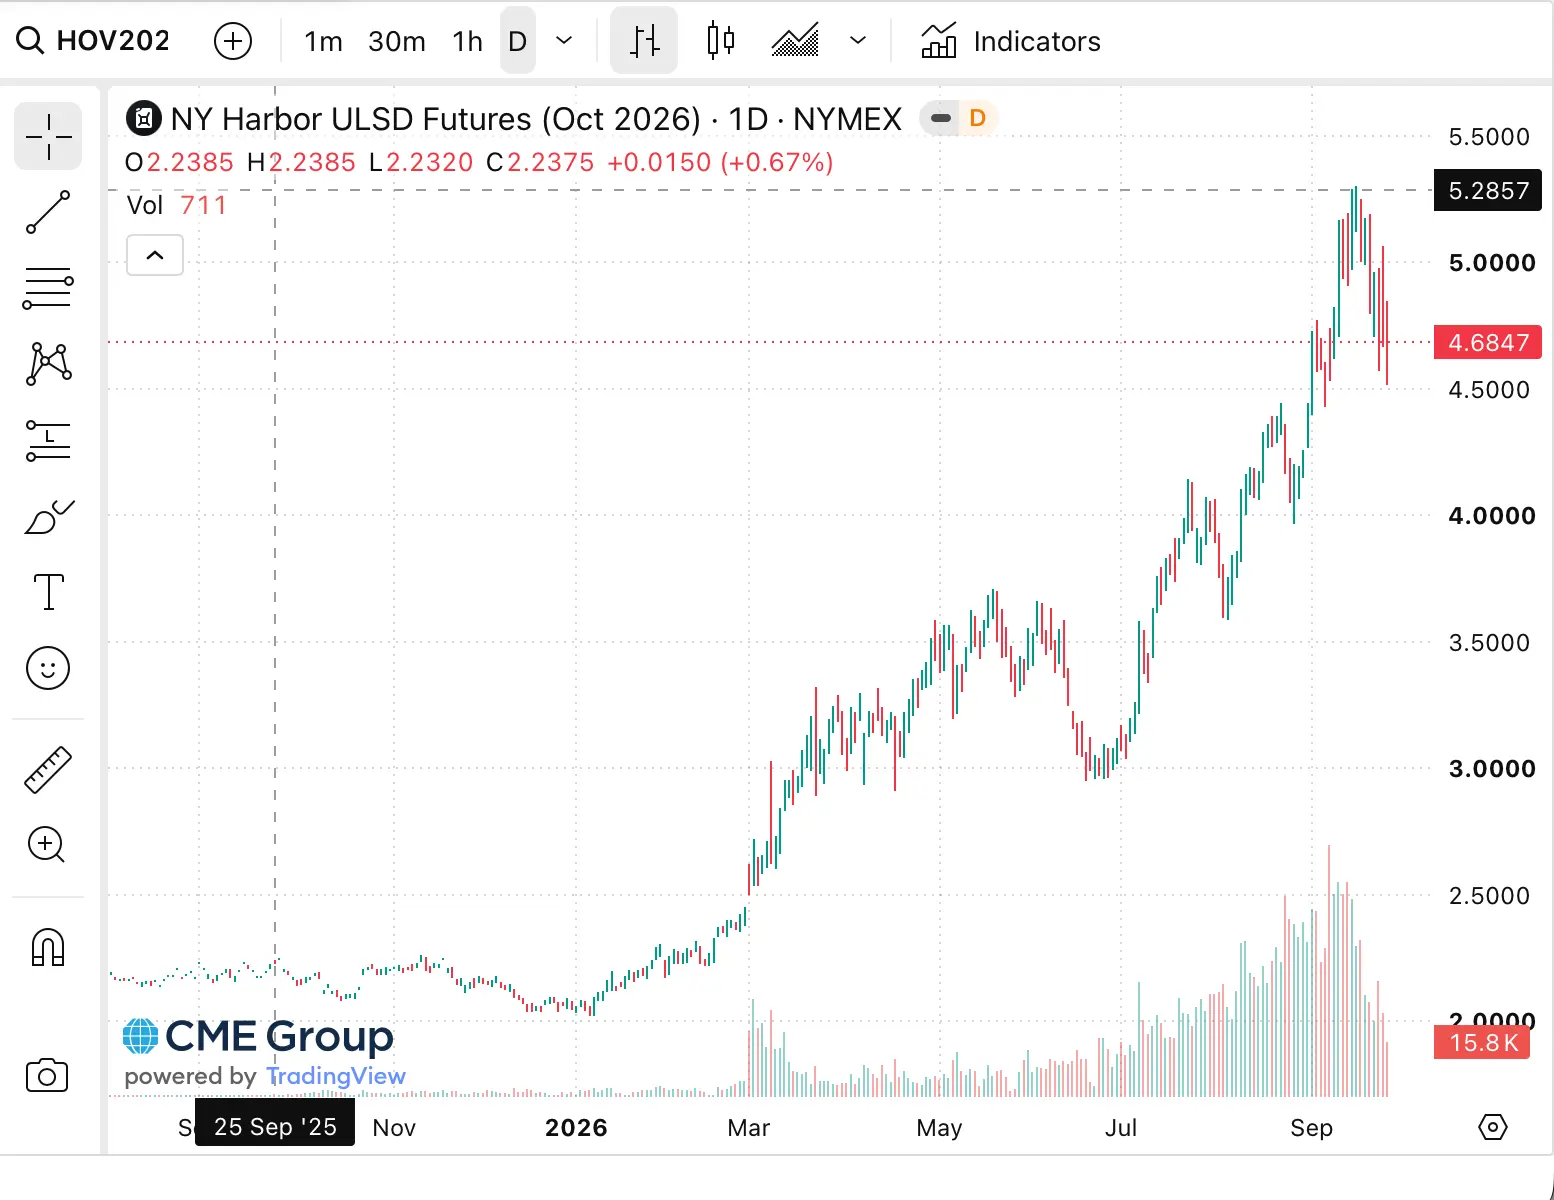Select the trend line drawing tool
This screenshot has width=1554, height=1200.
point(48,212)
